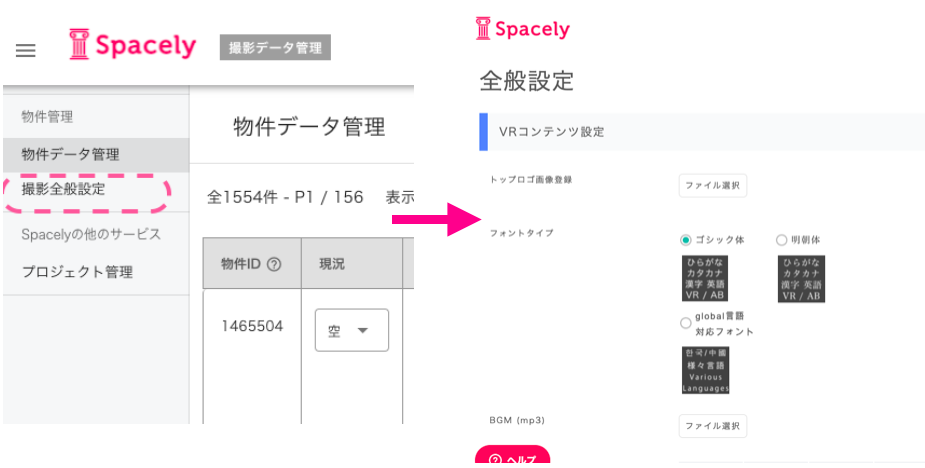Open the hamburger menu icon
The image size is (925, 468).
(25, 51)
